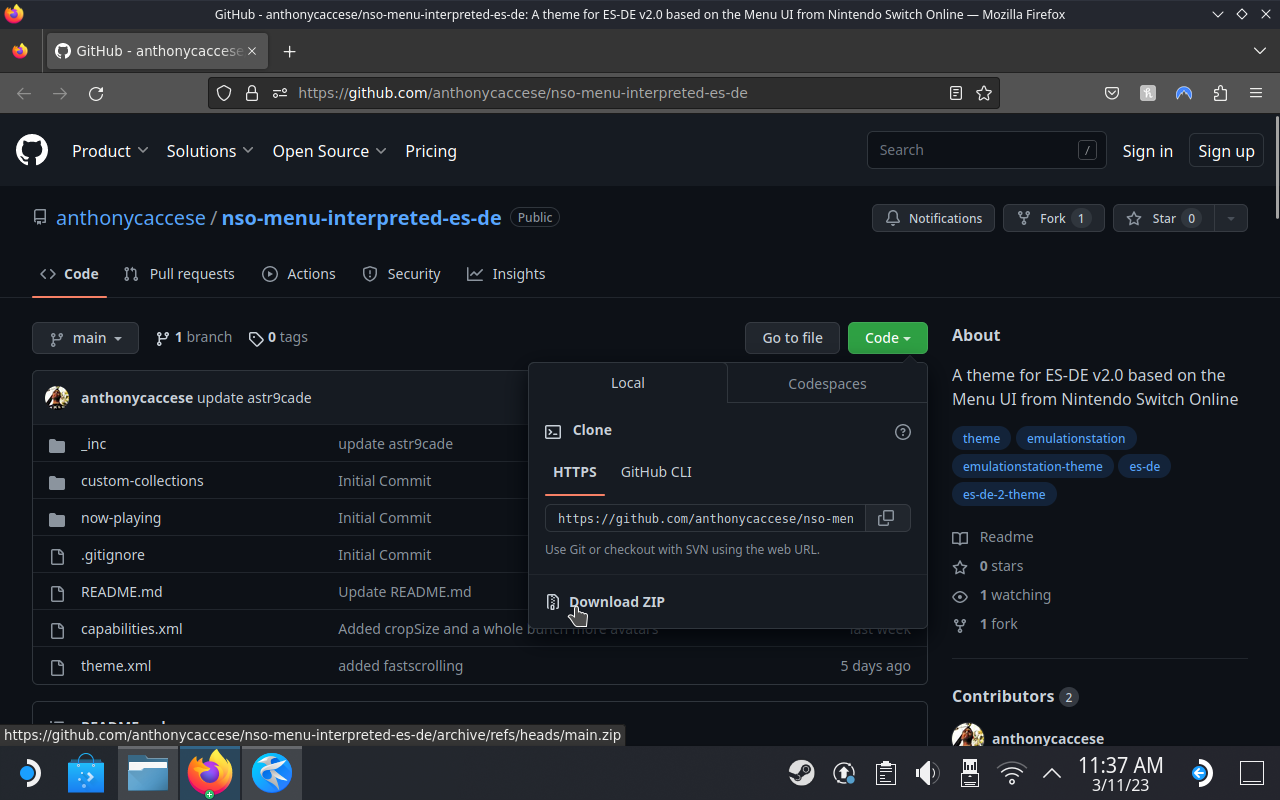Copy the repository HTTPS clone URL

[886, 517]
